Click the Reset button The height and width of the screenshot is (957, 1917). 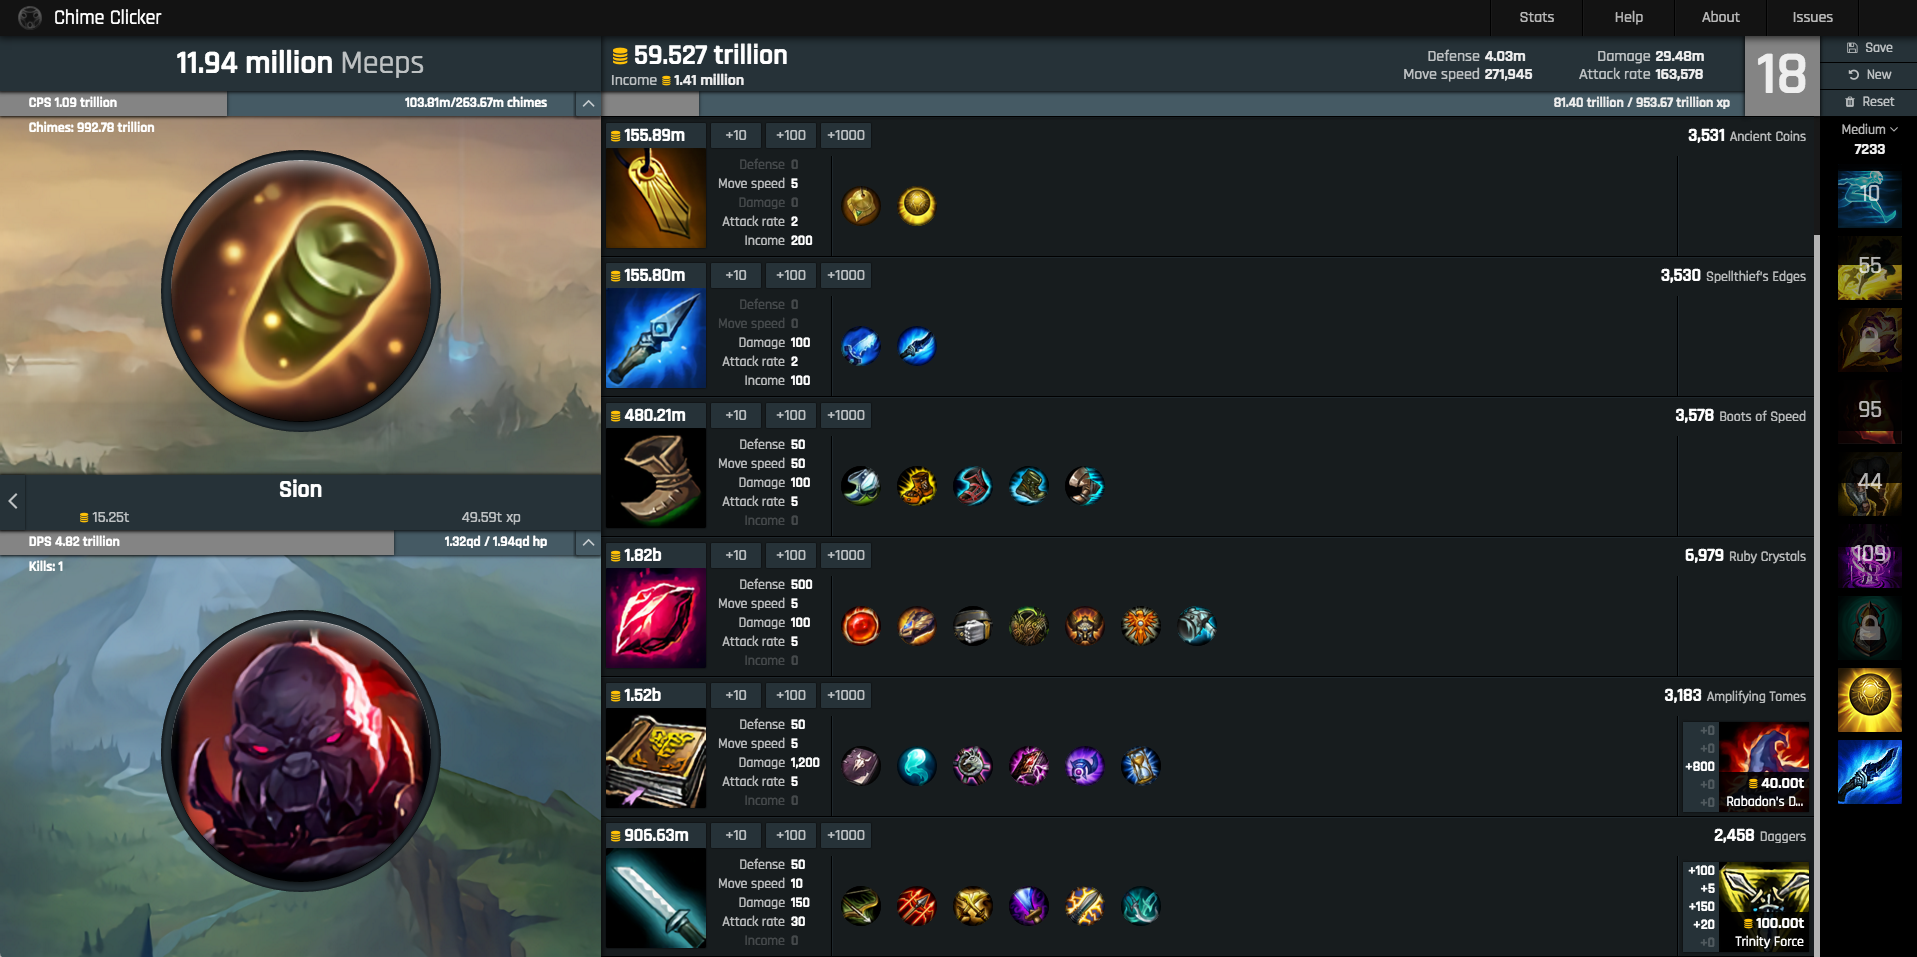point(1869,102)
